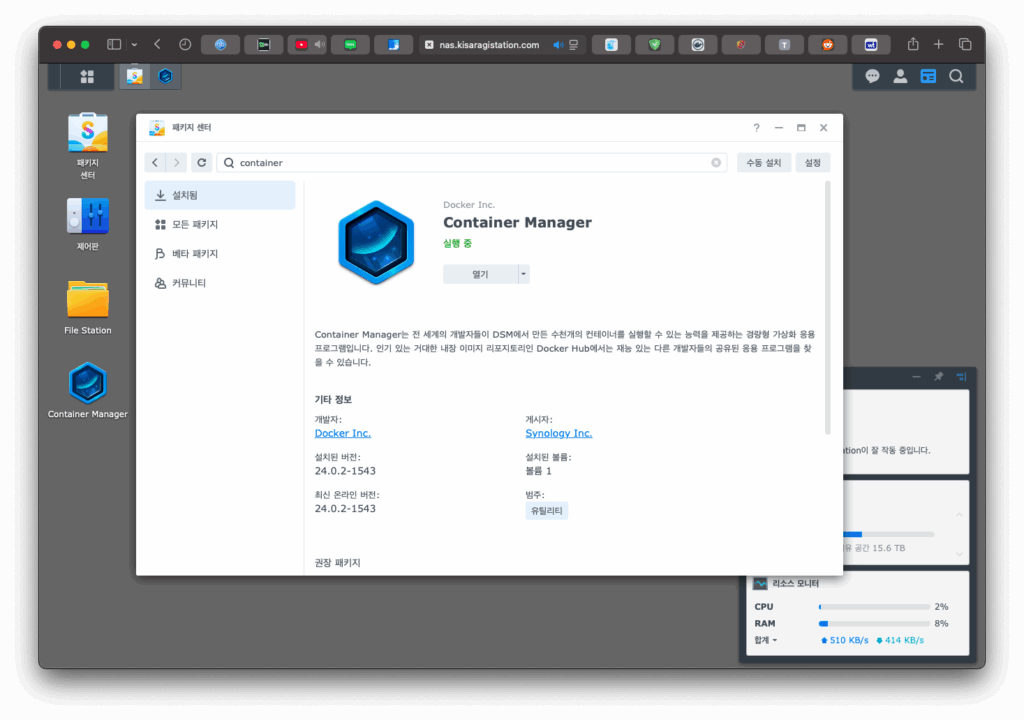Clear the container search text
The image size is (1024, 720).
(x=716, y=163)
